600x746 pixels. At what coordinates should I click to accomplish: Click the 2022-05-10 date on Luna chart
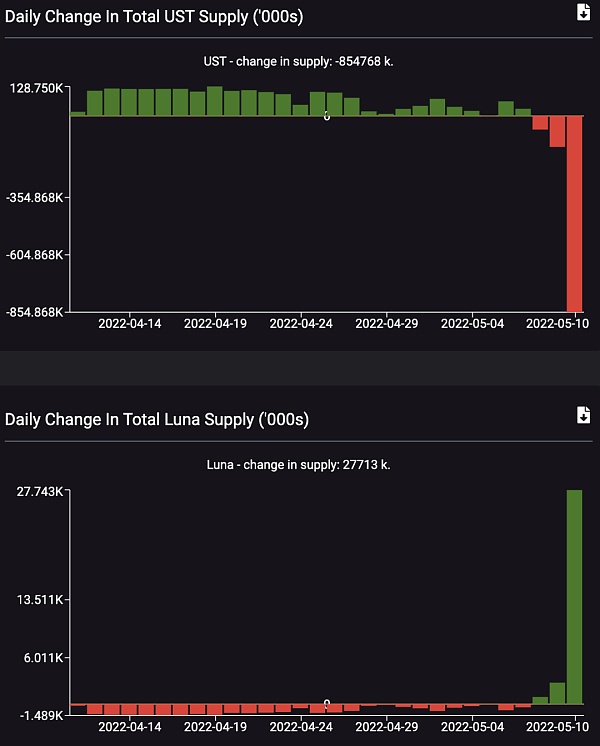[x=557, y=727]
